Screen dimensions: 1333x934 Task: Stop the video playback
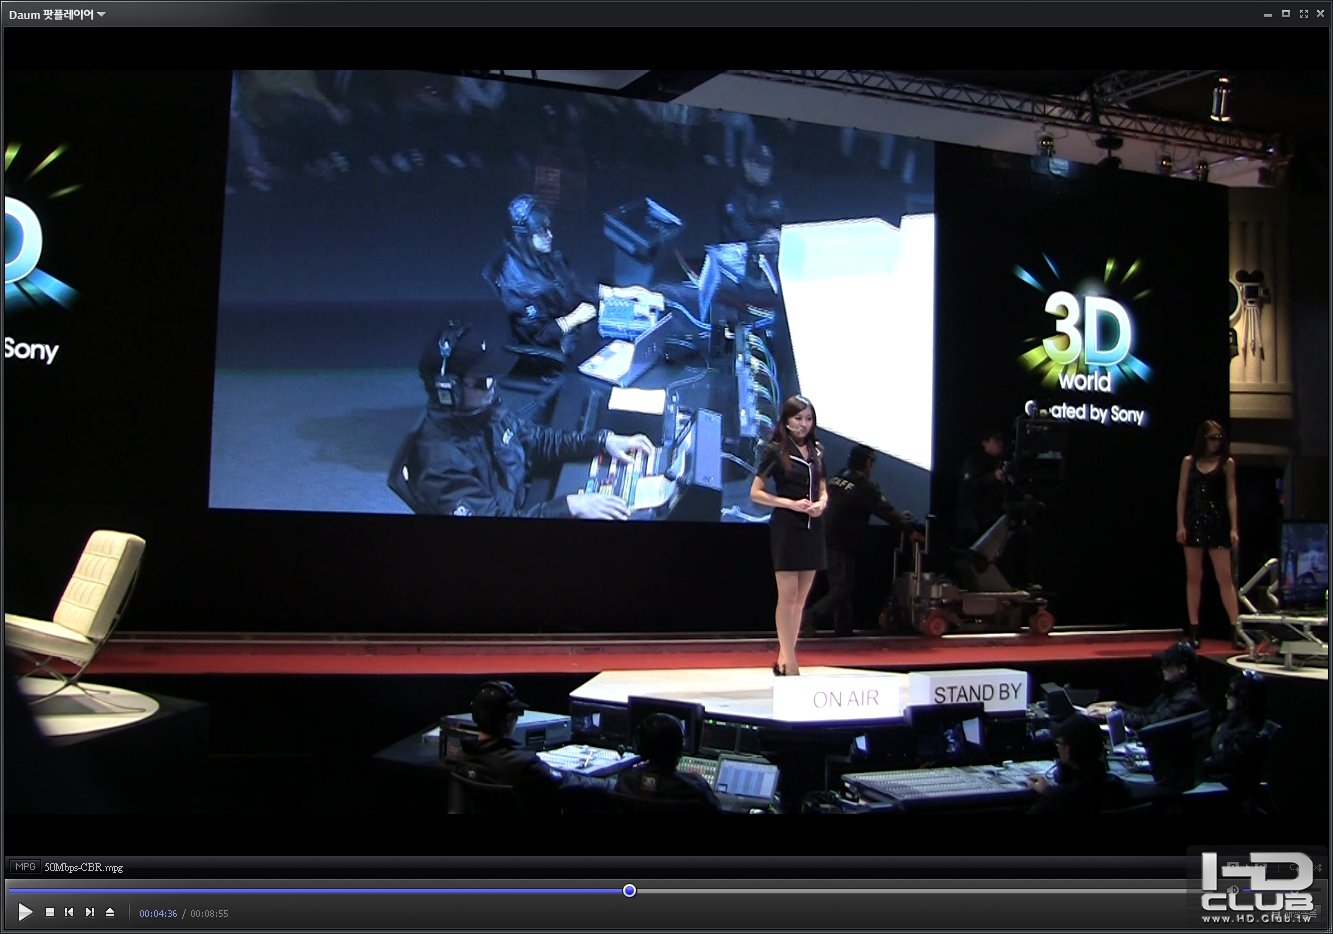[x=50, y=912]
